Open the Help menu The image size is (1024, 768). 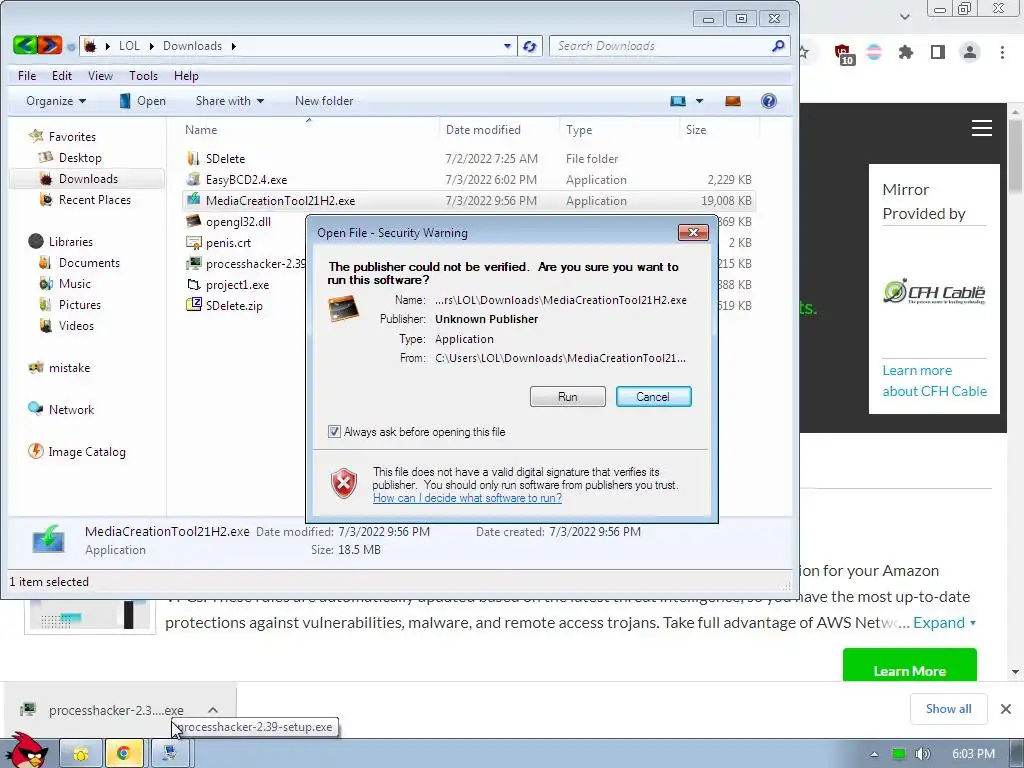pos(185,76)
